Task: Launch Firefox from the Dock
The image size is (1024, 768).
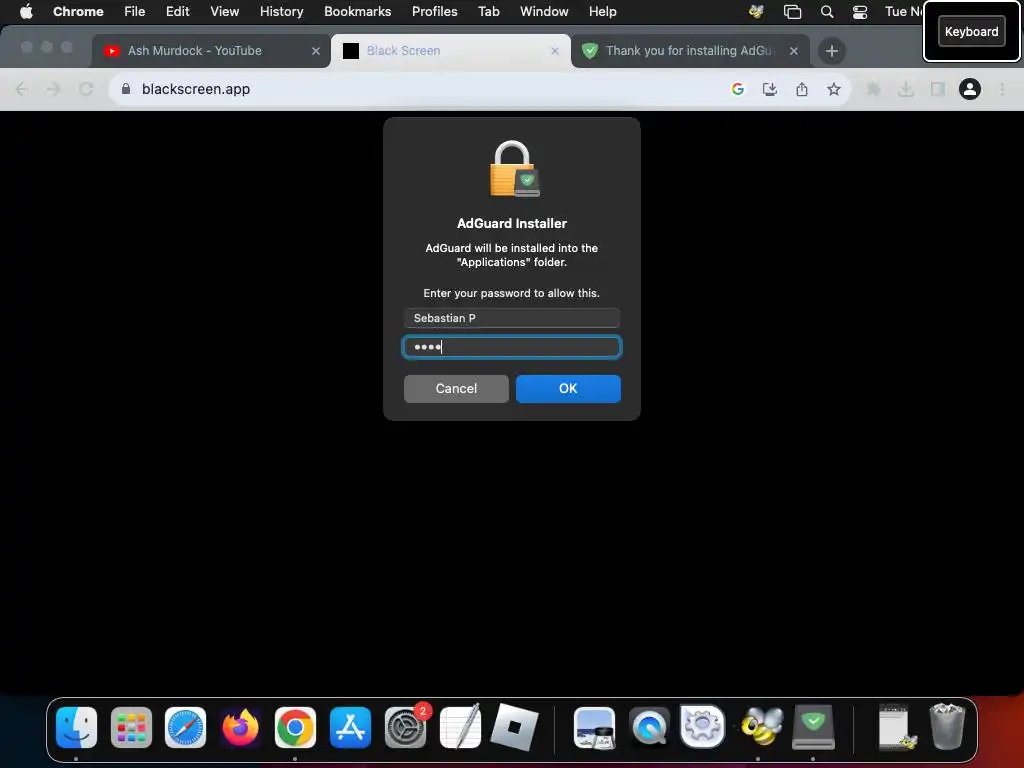Action: coord(240,728)
